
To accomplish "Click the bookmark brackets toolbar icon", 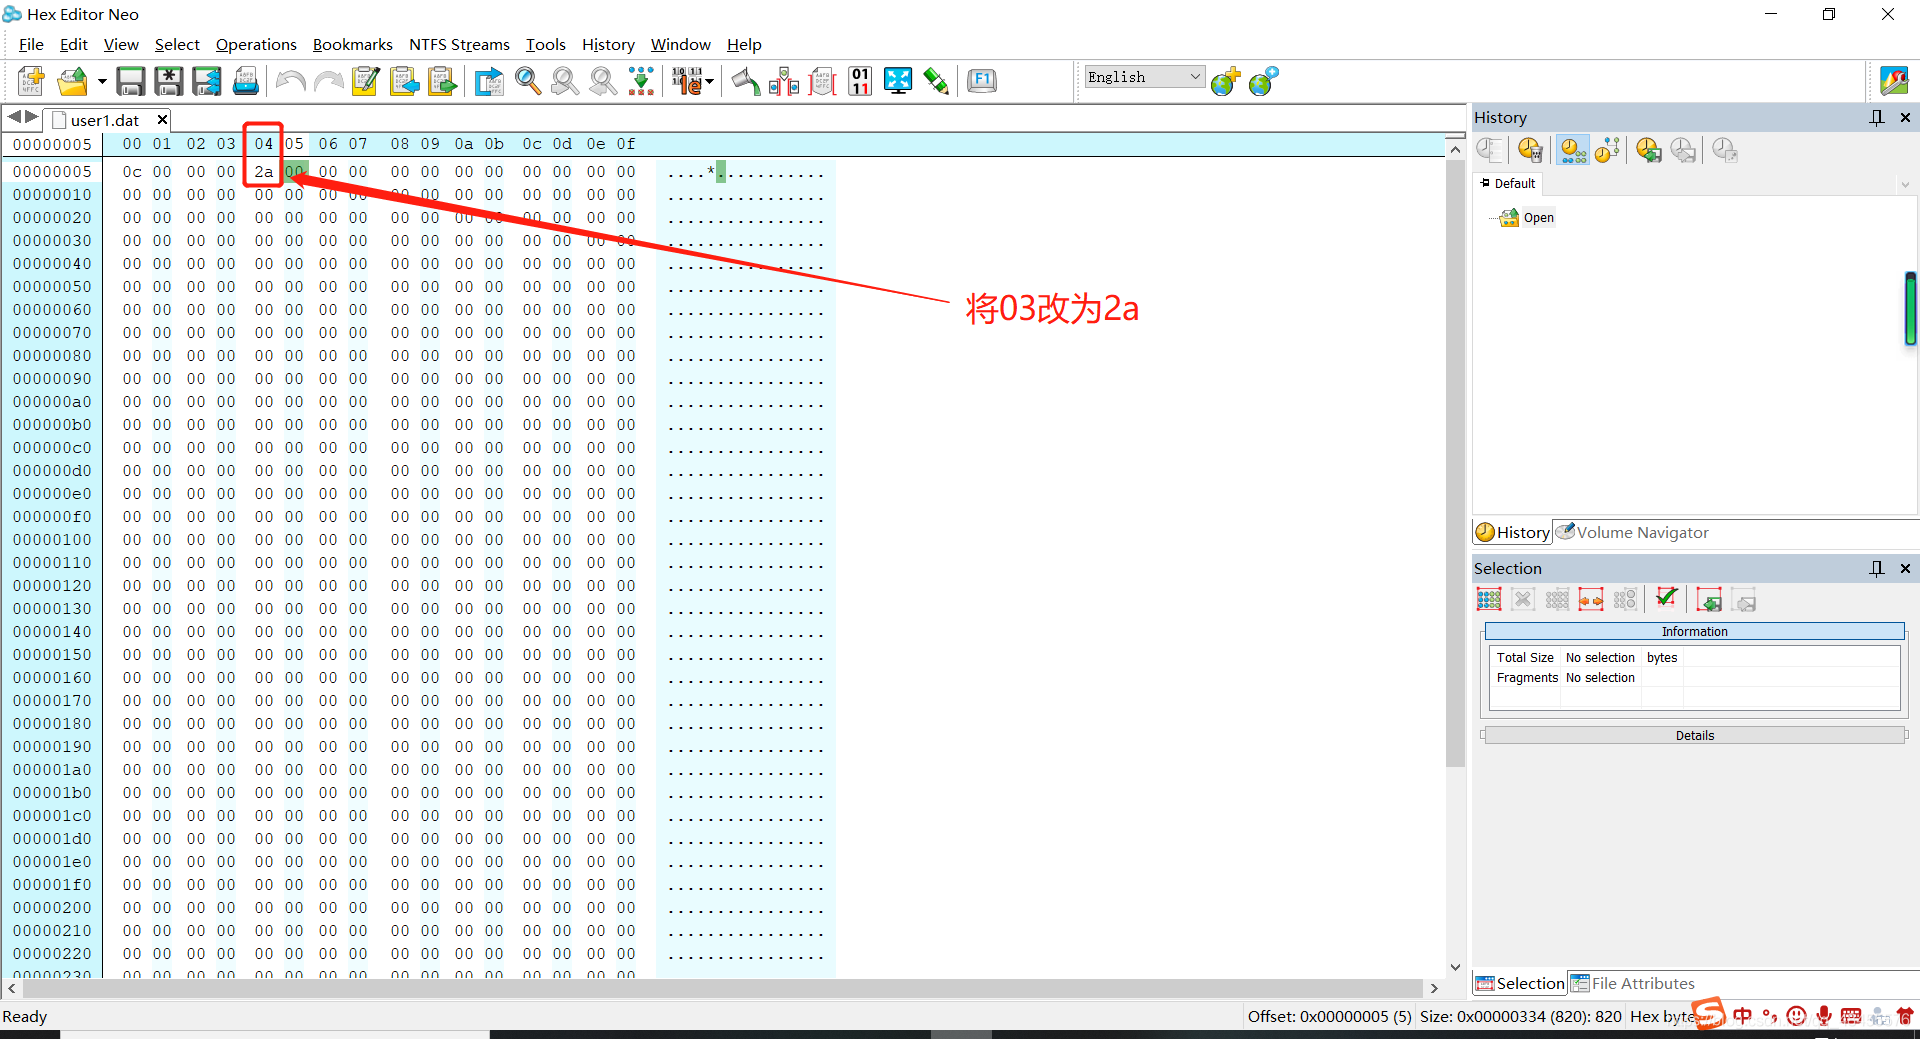I will (784, 80).
